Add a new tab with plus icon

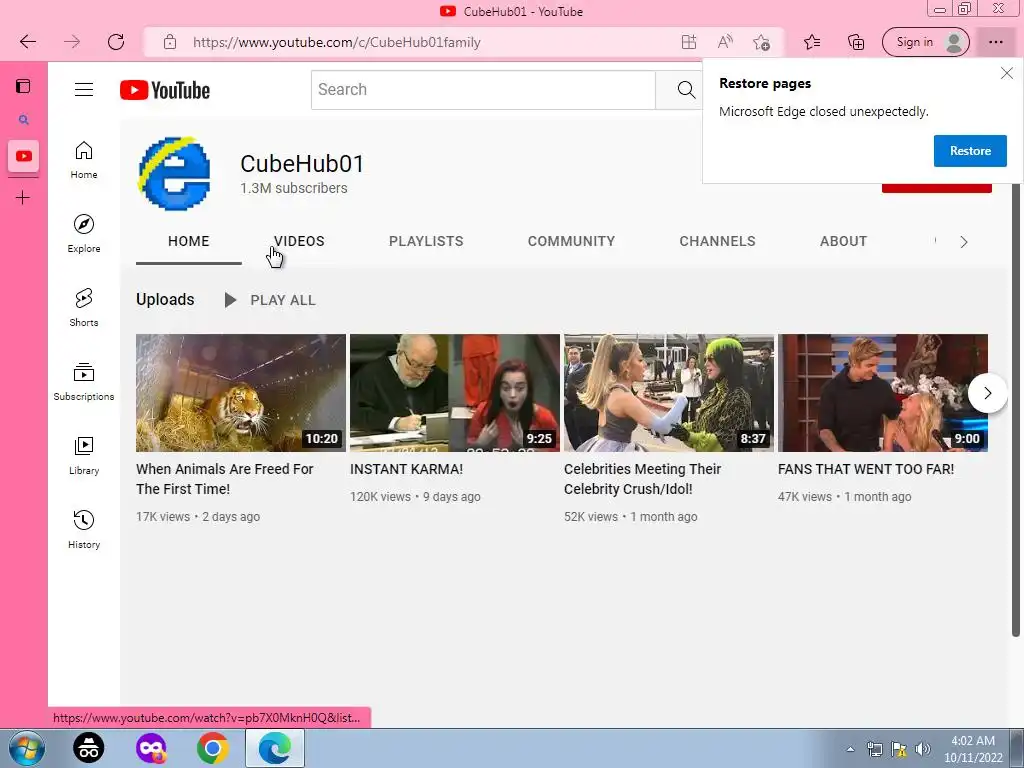(x=23, y=197)
